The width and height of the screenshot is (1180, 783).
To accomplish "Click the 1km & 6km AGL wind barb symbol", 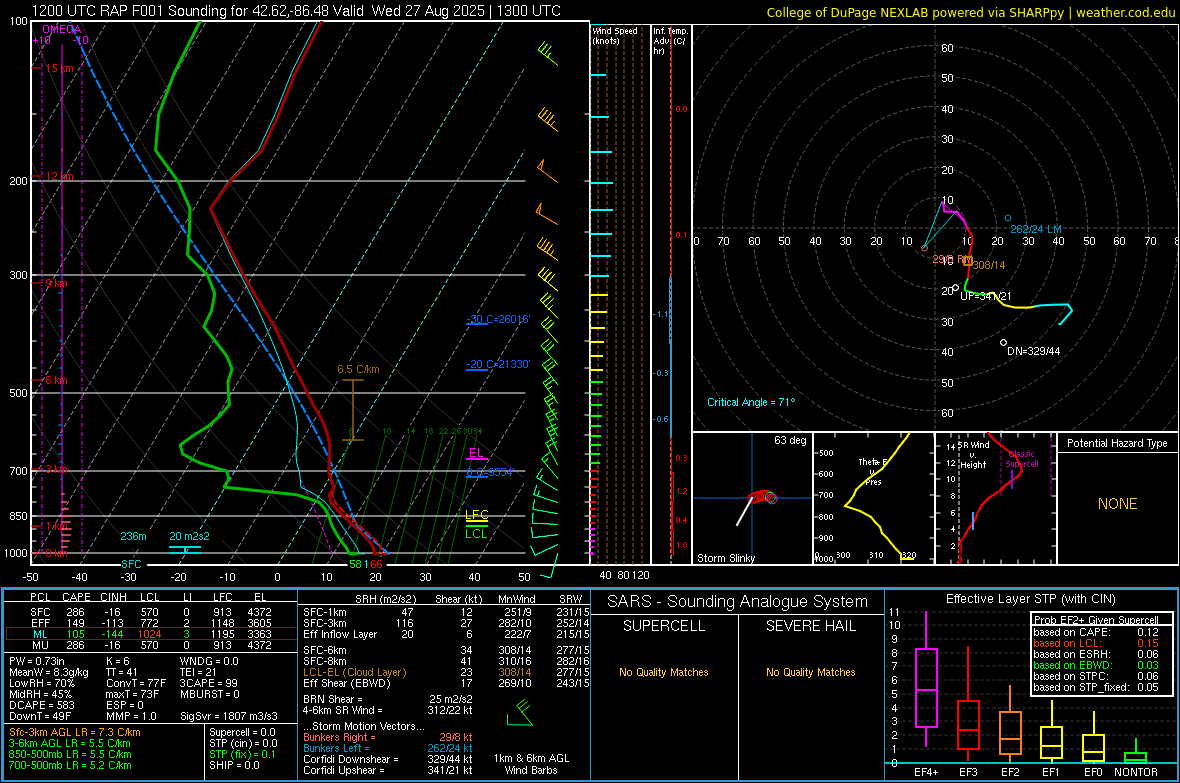I will (520, 712).
